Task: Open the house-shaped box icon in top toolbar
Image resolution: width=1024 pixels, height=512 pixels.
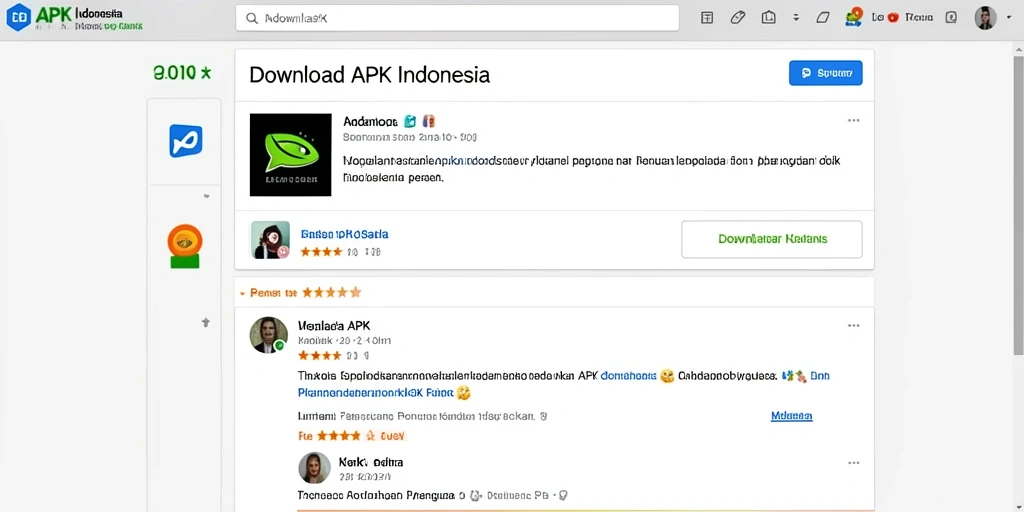Action: click(768, 18)
